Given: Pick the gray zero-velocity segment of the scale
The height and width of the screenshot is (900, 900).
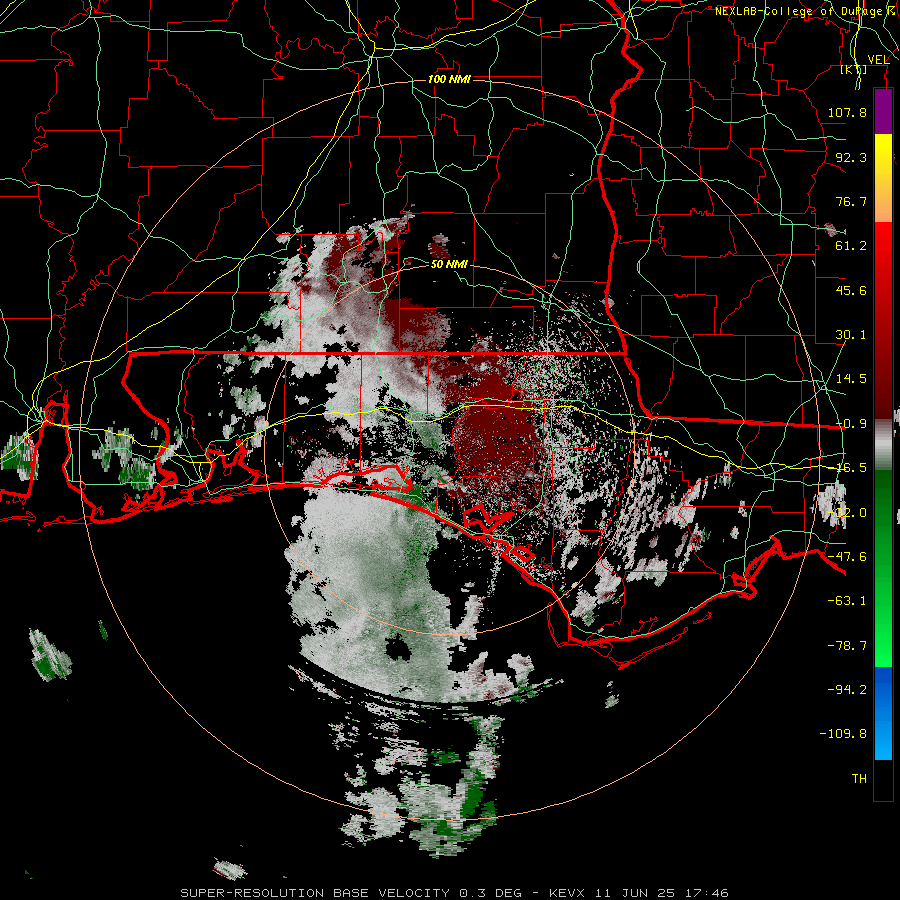Looking at the screenshot, I should click(x=883, y=445).
